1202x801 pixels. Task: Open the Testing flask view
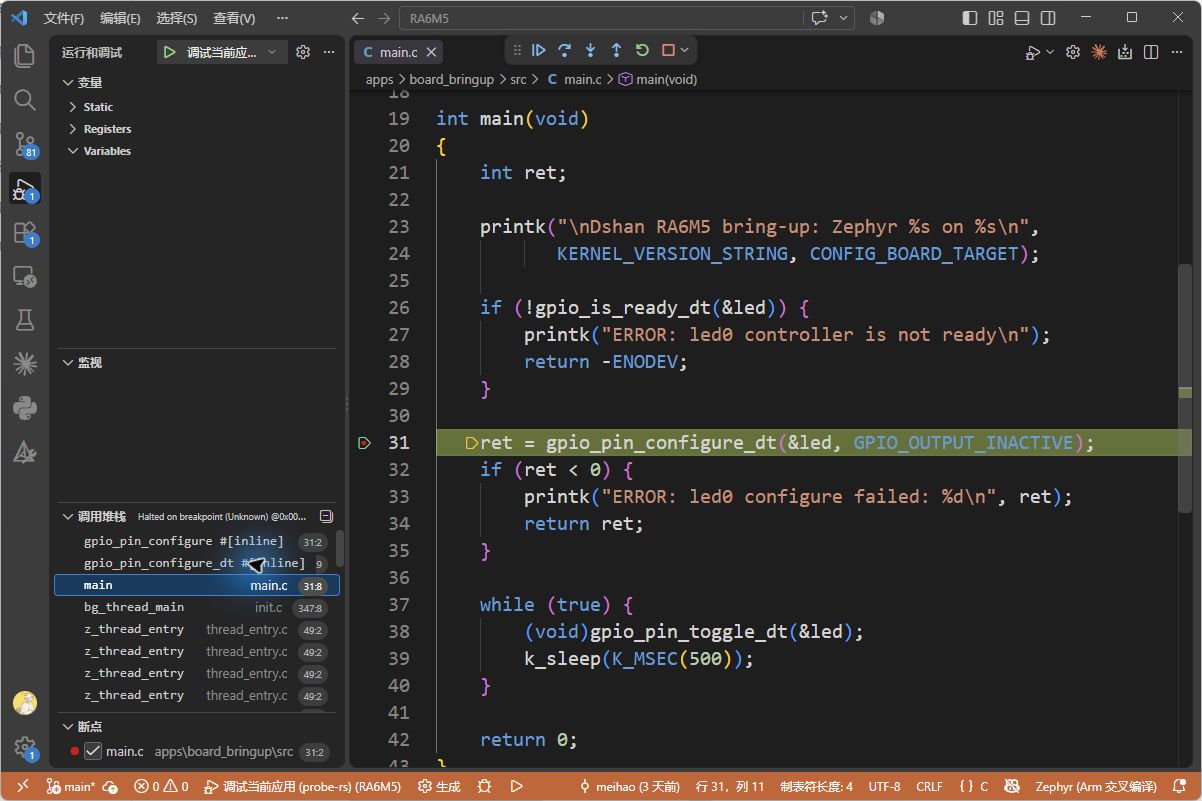pos(25,319)
